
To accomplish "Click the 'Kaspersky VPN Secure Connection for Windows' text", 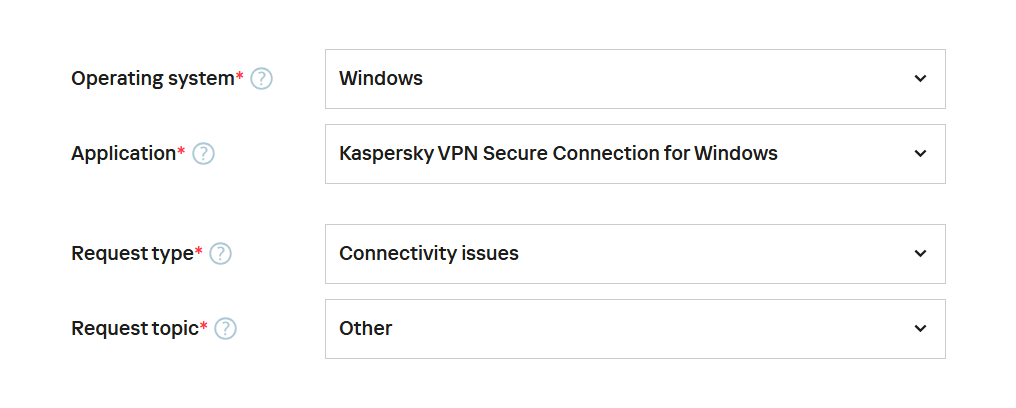I will [558, 154].
